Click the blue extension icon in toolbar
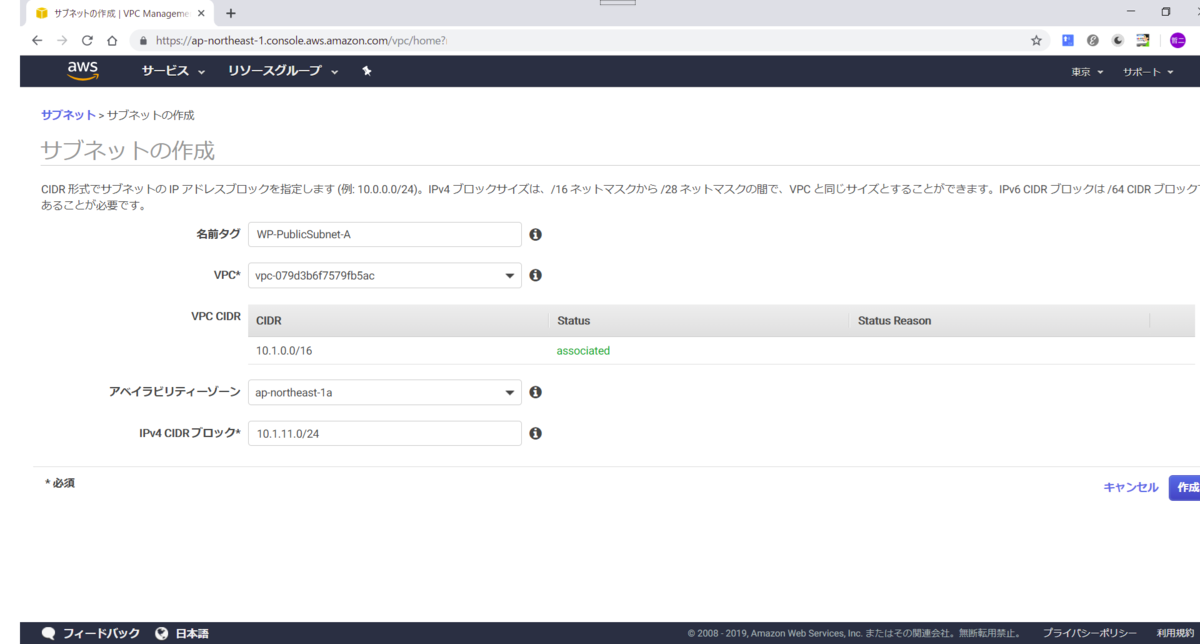The height and width of the screenshot is (644, 1200). click(1068, 41)
